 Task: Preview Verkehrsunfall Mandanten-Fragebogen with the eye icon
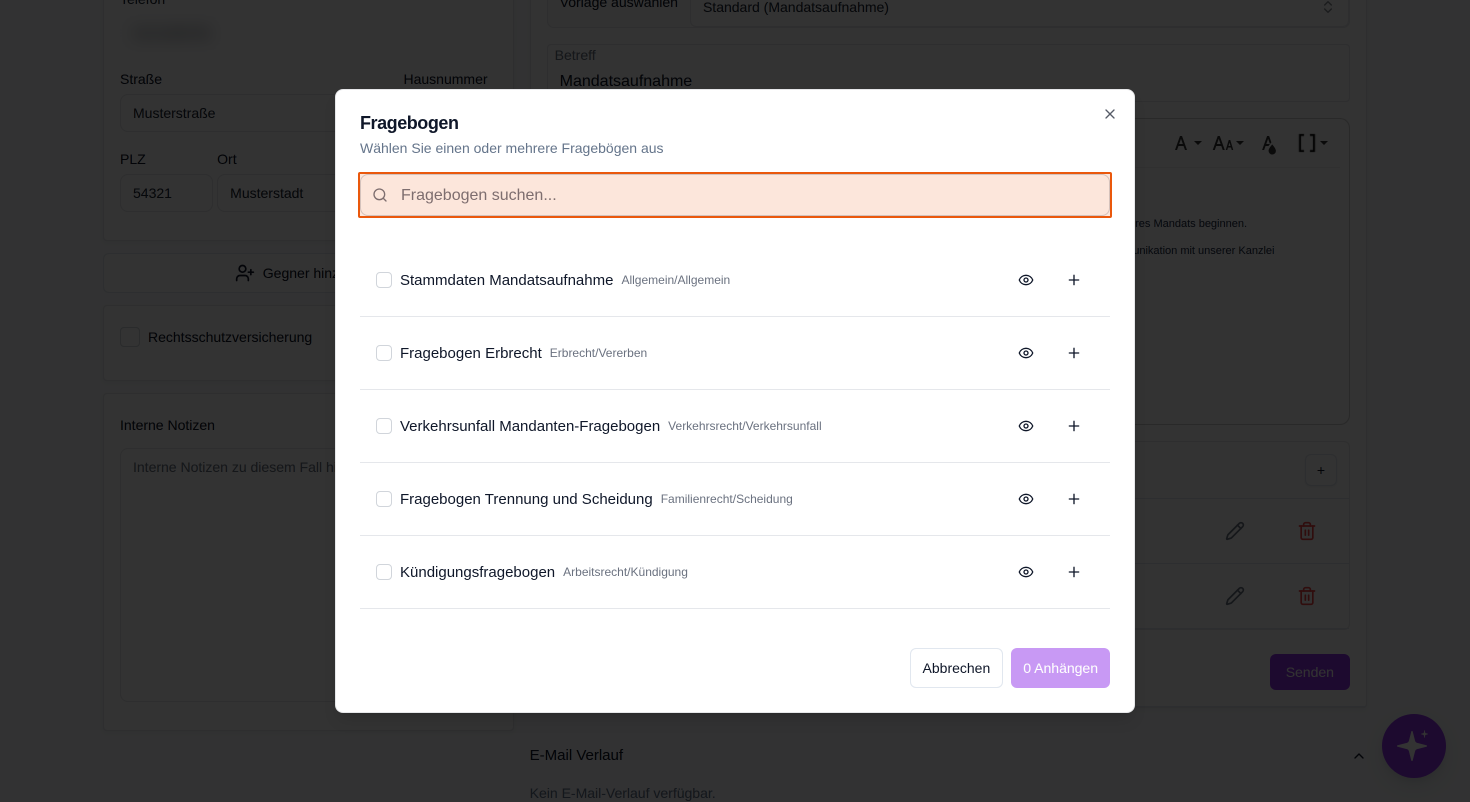[x=1026, y=426]
